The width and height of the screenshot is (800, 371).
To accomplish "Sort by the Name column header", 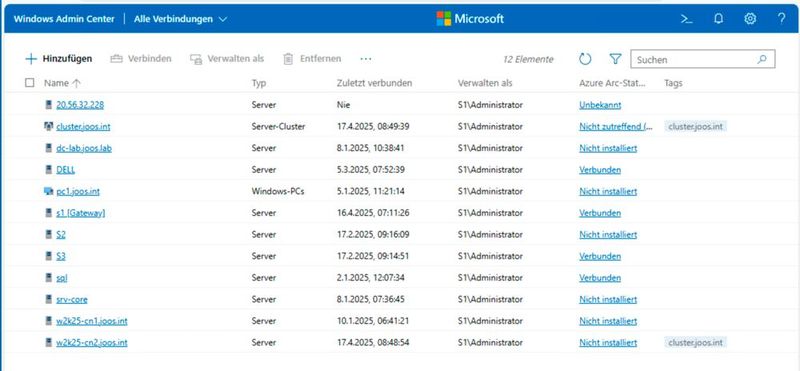I will [x=62, y=83].
